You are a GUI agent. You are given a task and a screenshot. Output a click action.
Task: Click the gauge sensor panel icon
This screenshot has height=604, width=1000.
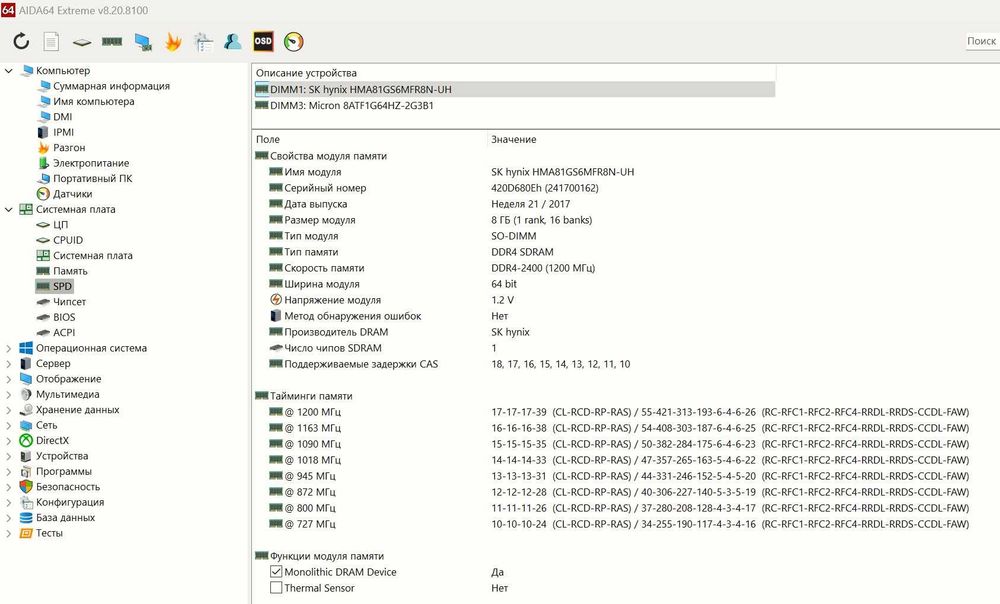coord(293,41)
